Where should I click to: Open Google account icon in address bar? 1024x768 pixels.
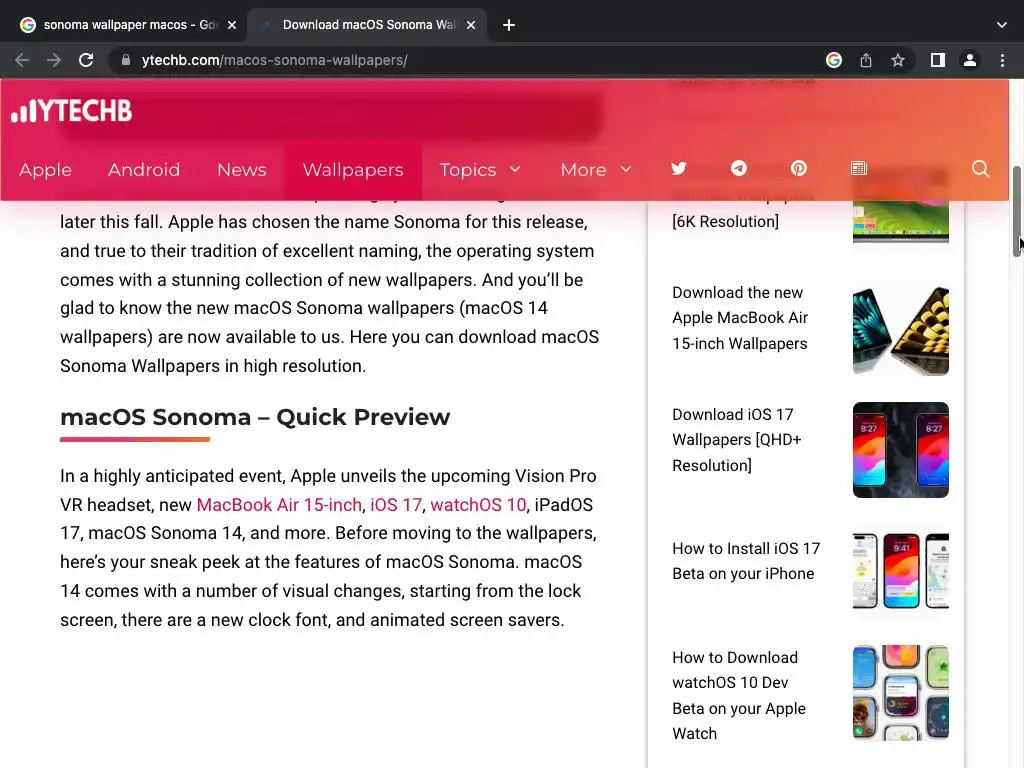(833, 60)
